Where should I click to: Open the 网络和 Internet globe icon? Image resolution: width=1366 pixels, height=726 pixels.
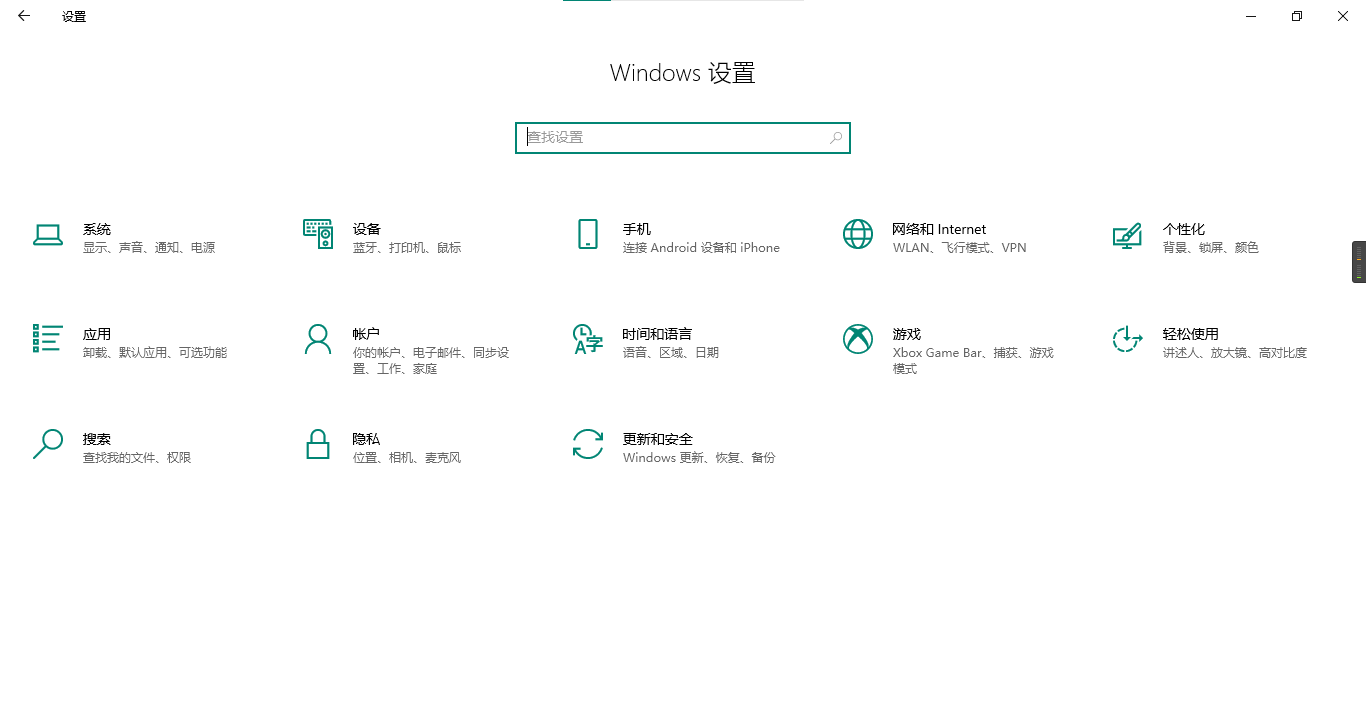click(858, 234)
